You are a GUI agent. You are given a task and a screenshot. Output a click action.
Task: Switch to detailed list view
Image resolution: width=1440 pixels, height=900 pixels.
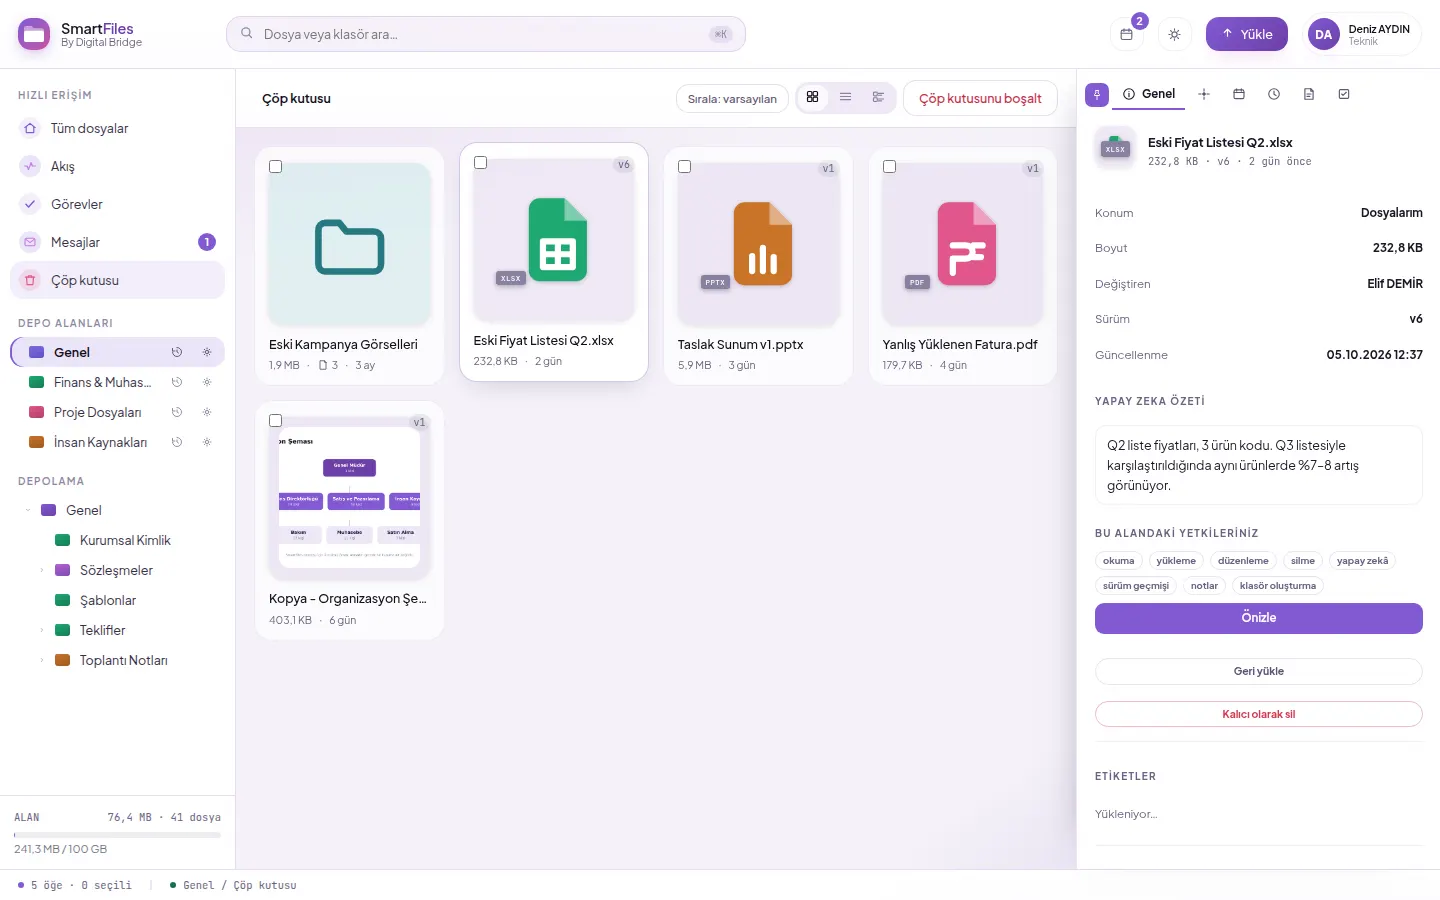coord(878,97)
